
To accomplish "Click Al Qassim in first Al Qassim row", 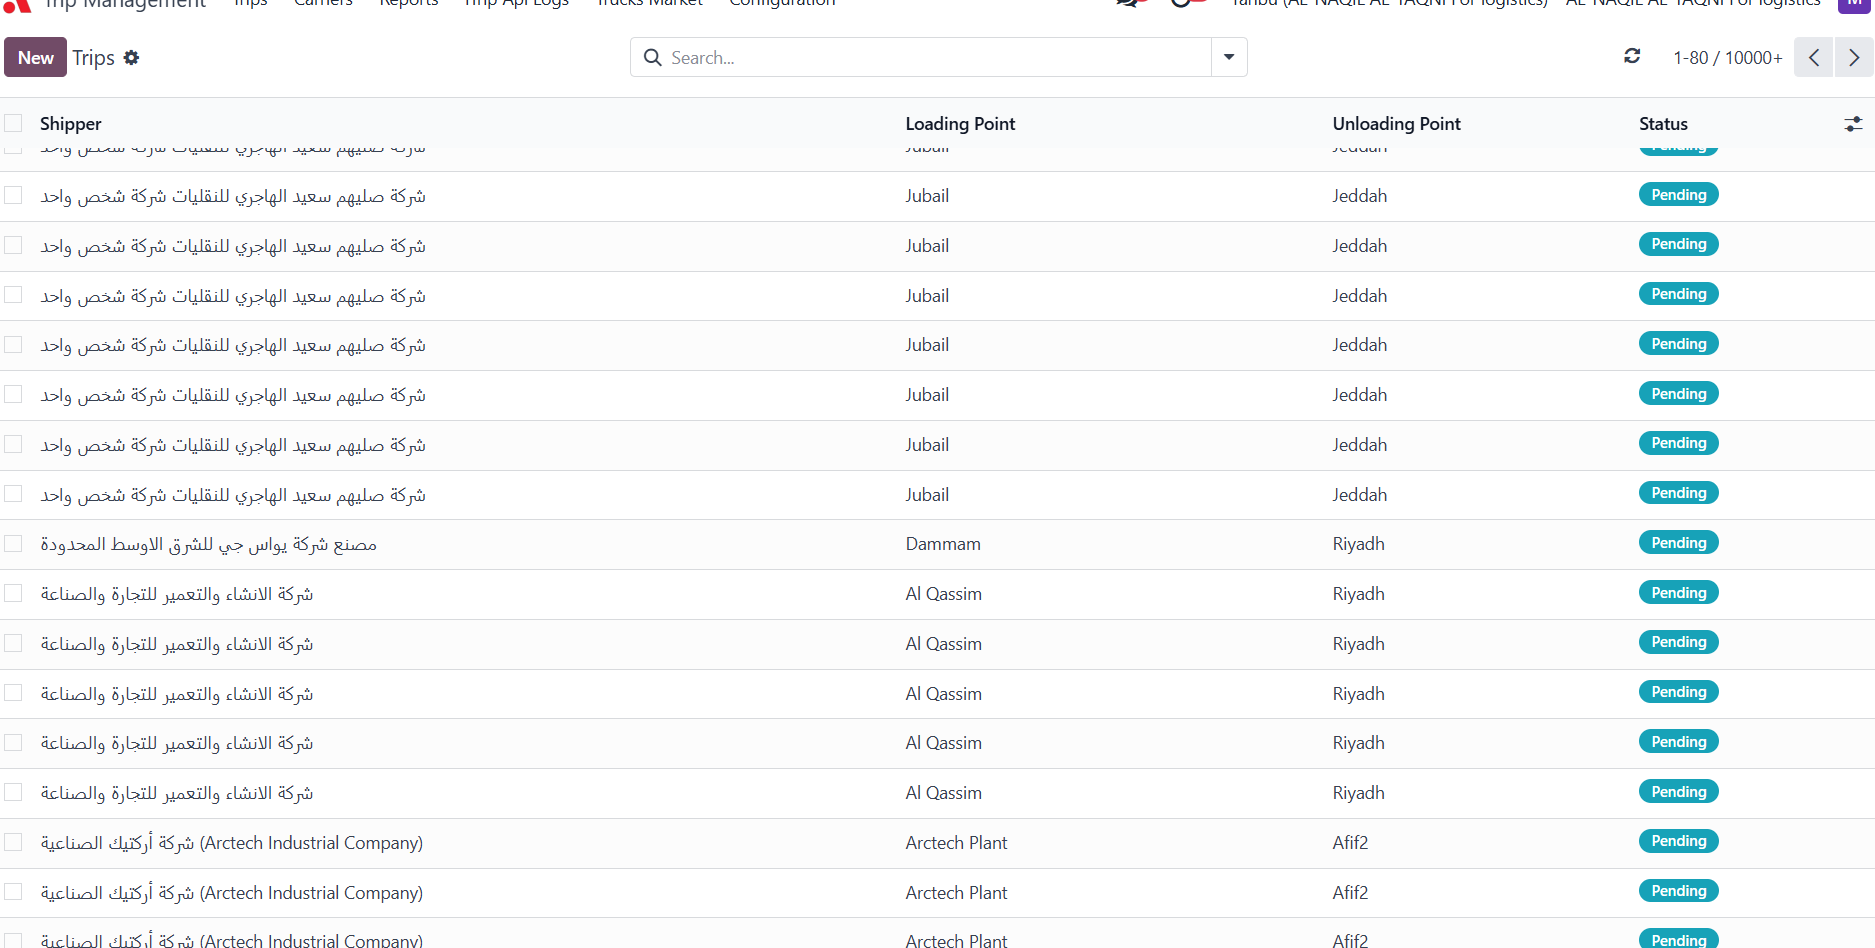I will point(943,594).
